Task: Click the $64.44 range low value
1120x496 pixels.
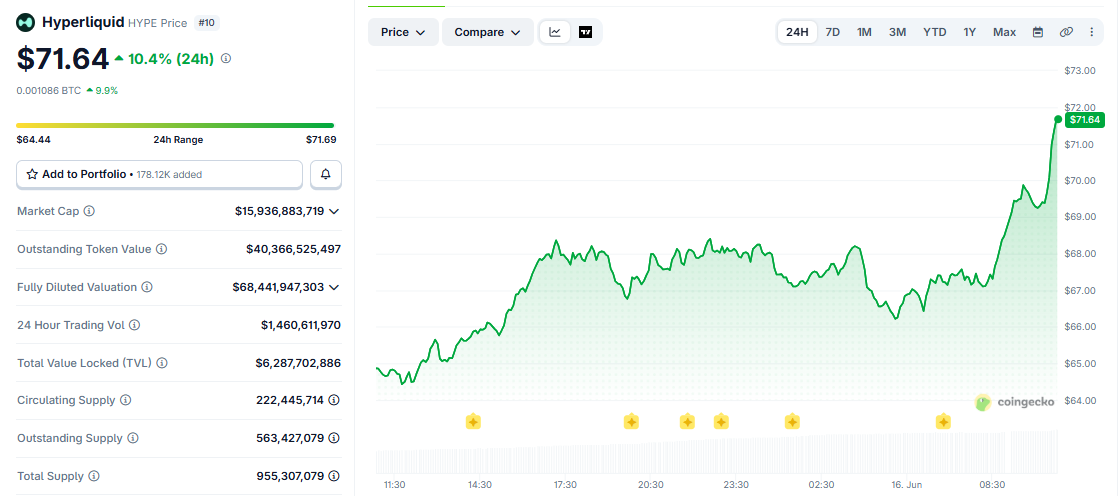Action: (x=34, y=140)
